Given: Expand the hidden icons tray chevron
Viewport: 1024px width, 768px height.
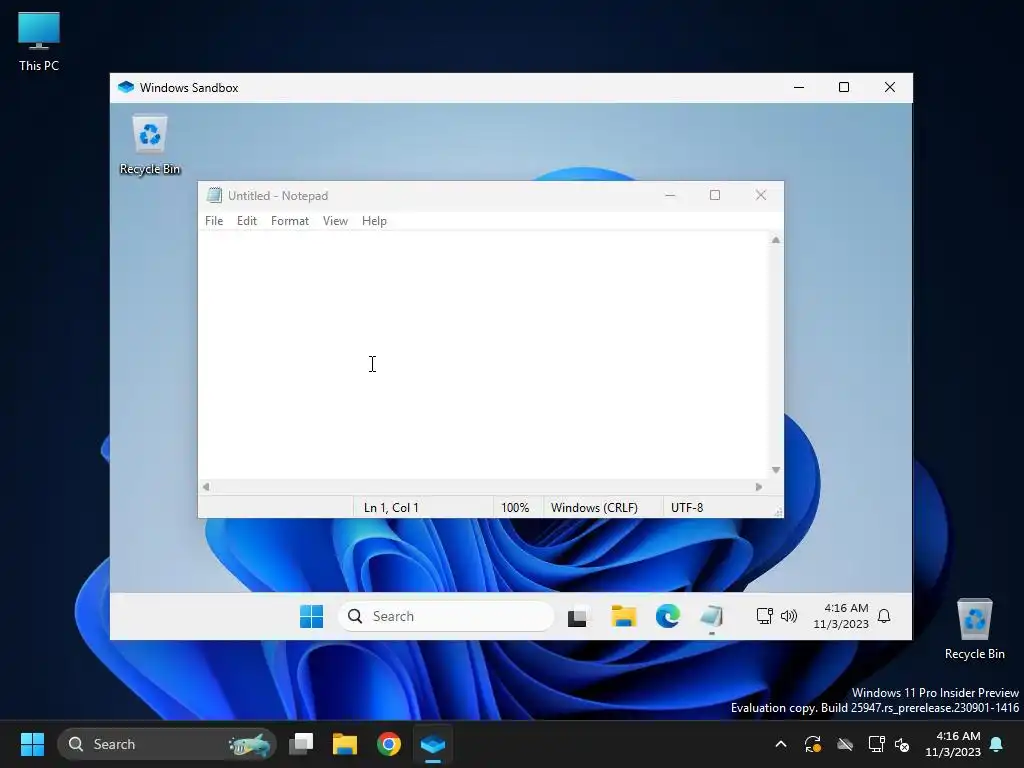Looking at the screenshot, I should pos(780,744).
